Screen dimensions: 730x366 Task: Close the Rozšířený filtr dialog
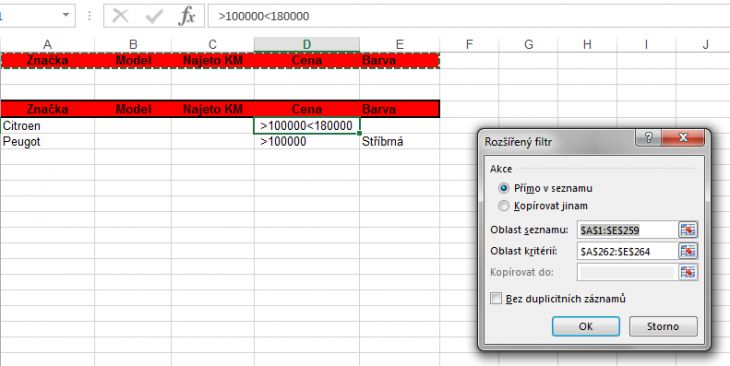[683, 138]
